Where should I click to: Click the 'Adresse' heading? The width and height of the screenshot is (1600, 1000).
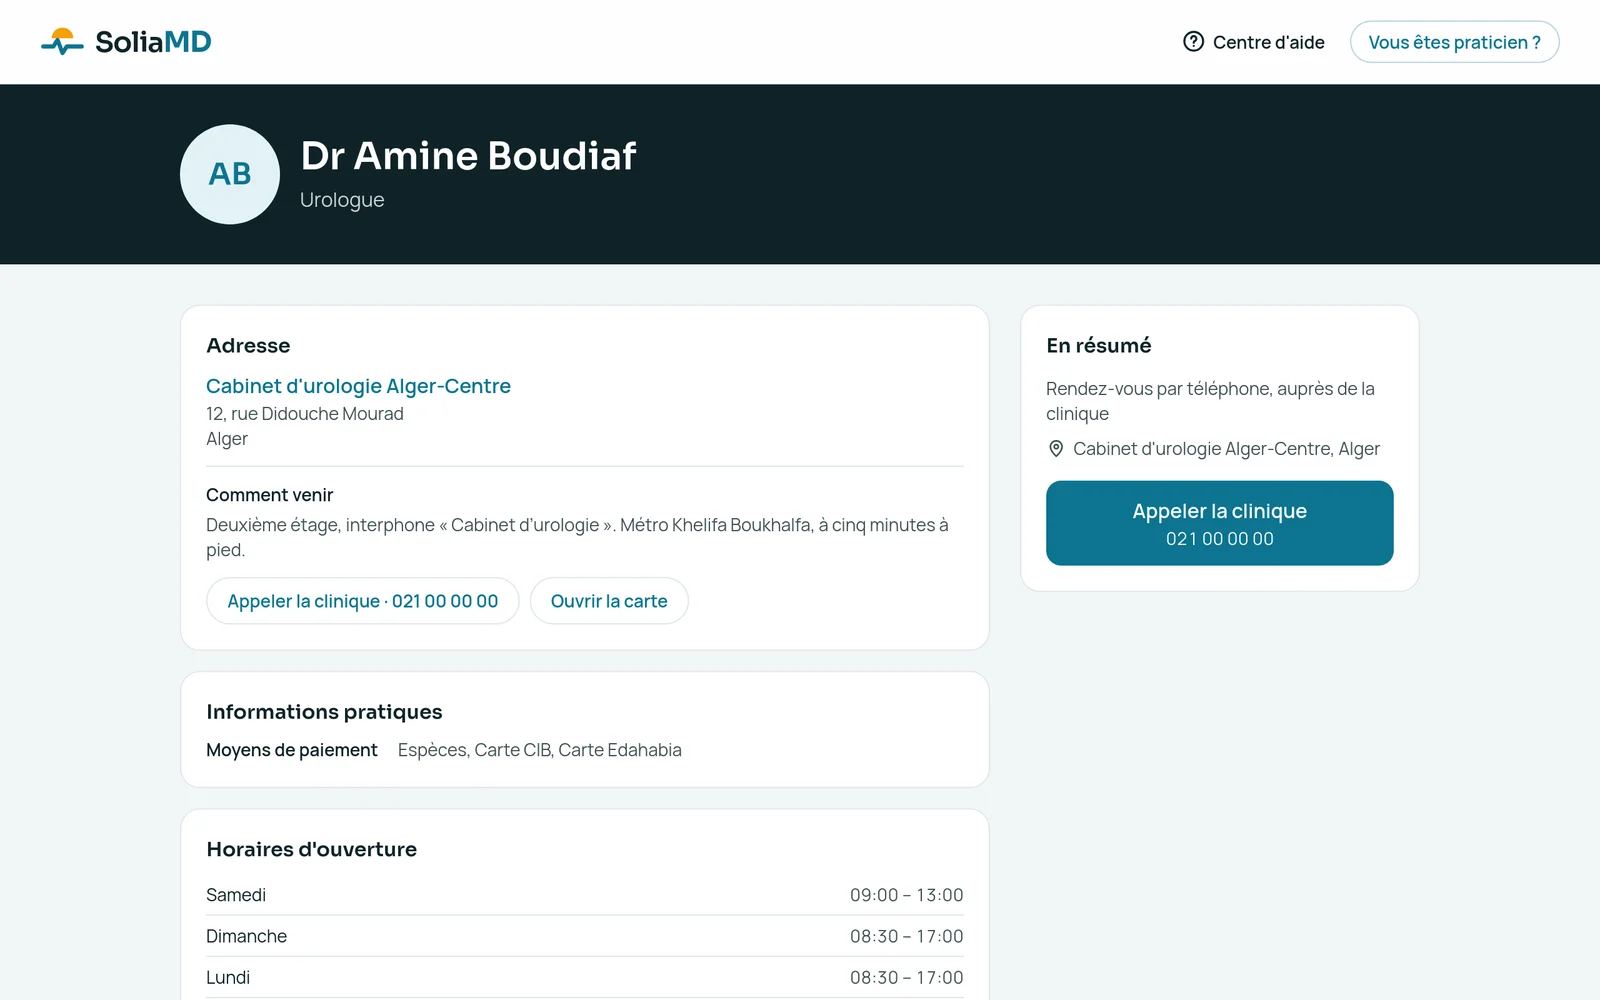tap(248, 346)
